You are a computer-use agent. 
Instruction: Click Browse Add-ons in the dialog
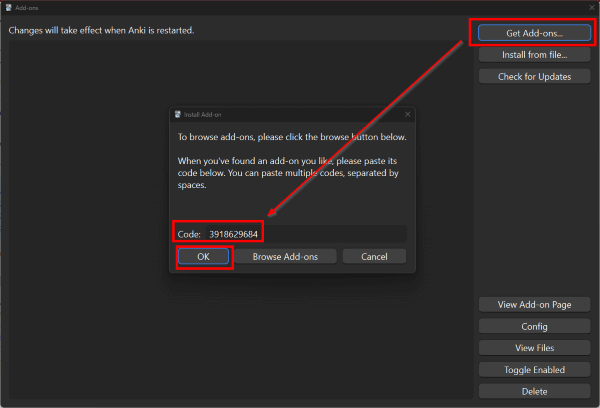pos(285,256)
